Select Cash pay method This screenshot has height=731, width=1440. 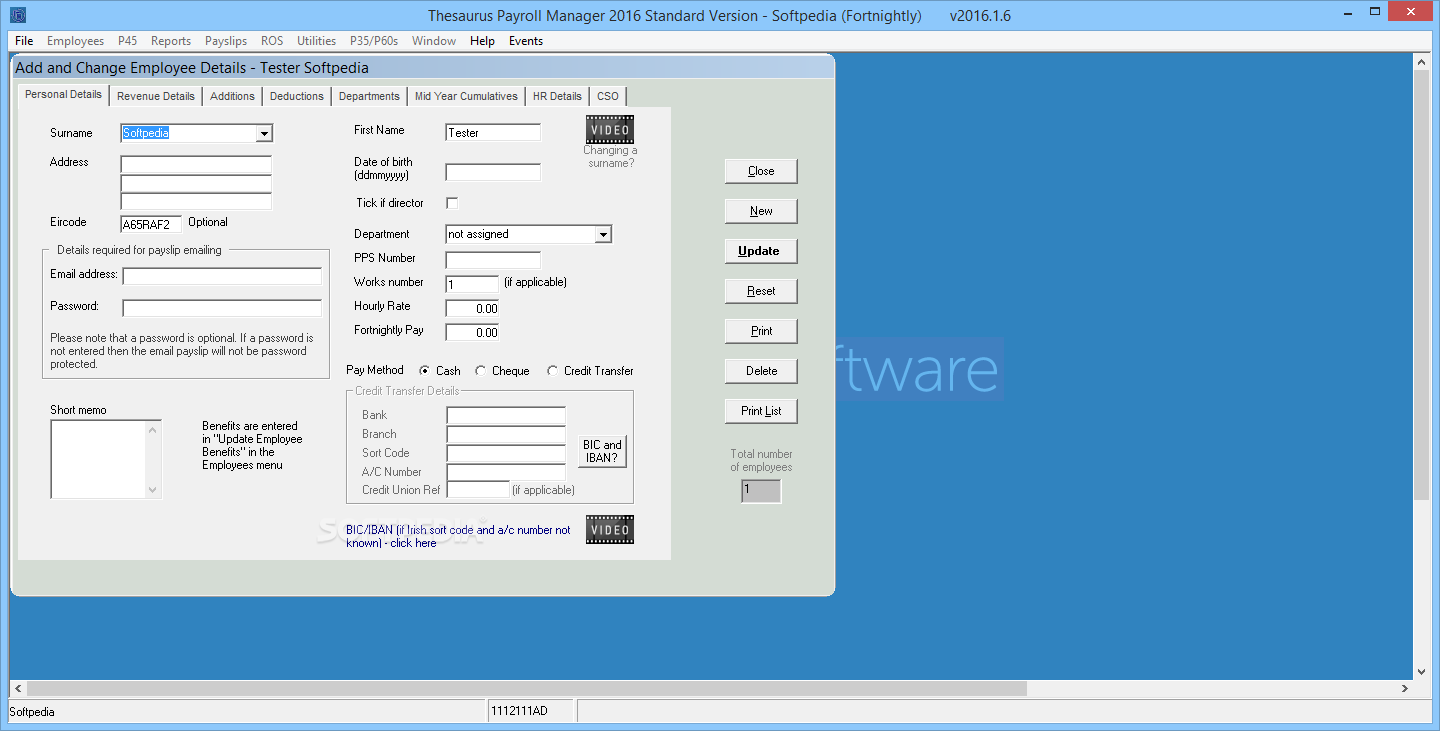coord(424,371)
